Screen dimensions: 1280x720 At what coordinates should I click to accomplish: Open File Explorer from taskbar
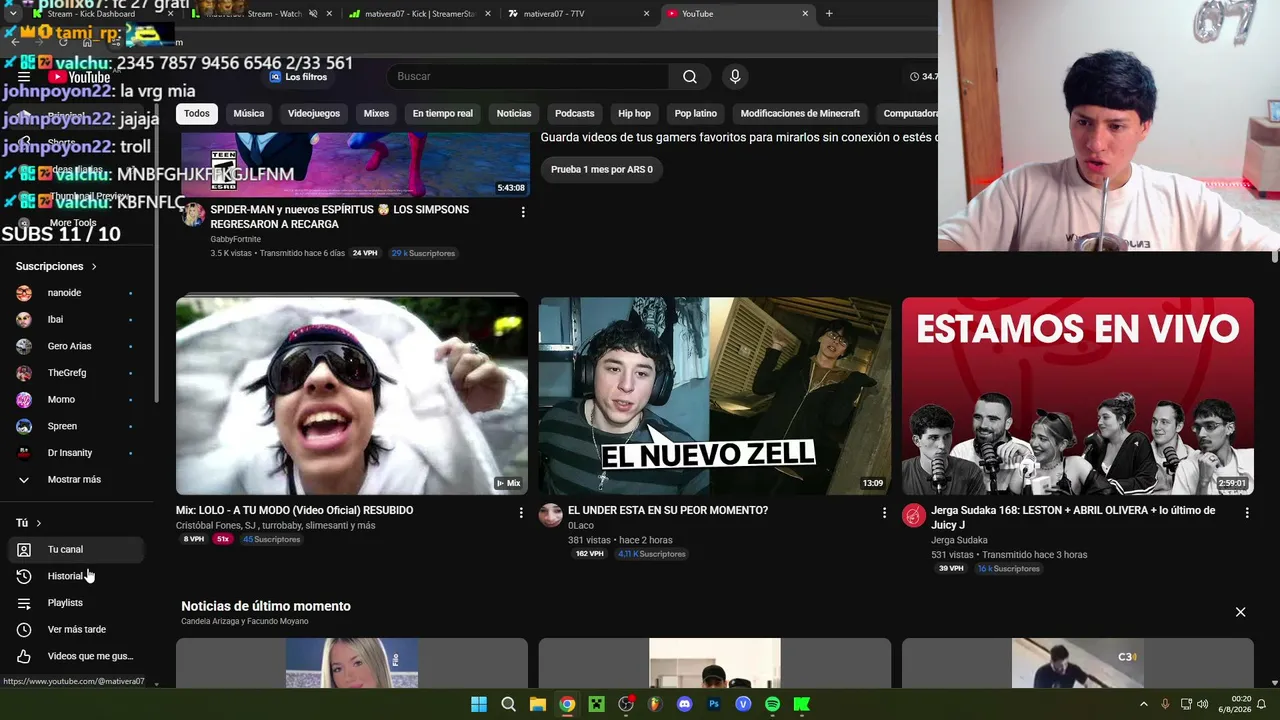coord(537,704)
